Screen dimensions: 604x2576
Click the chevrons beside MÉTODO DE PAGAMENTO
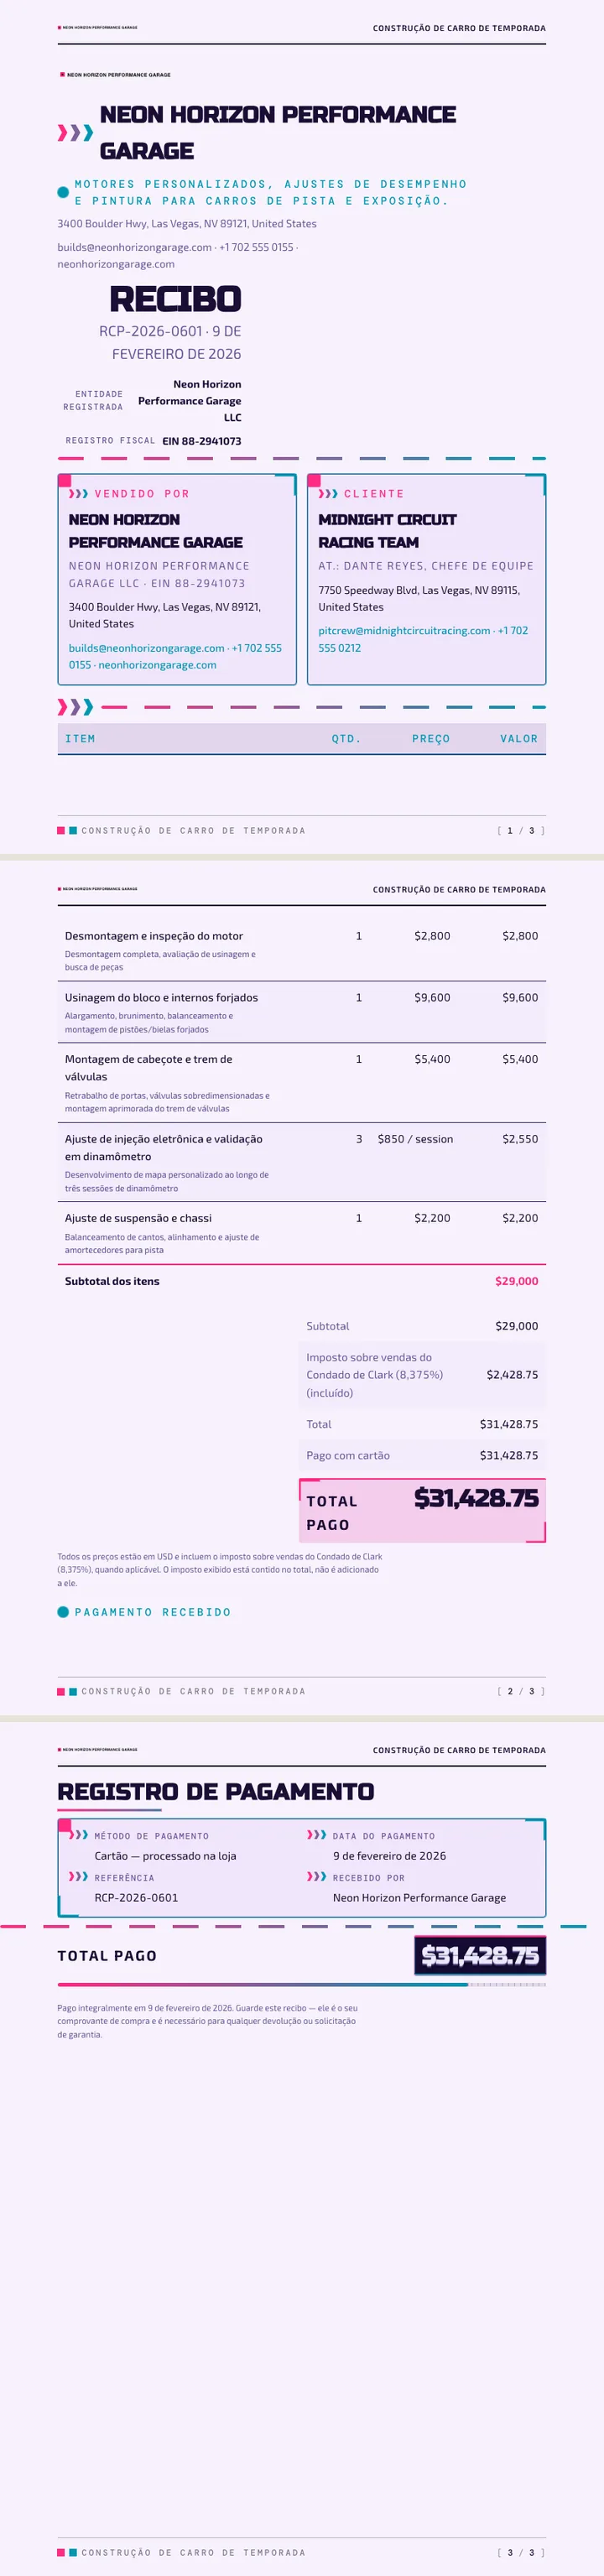(78, 1835)
